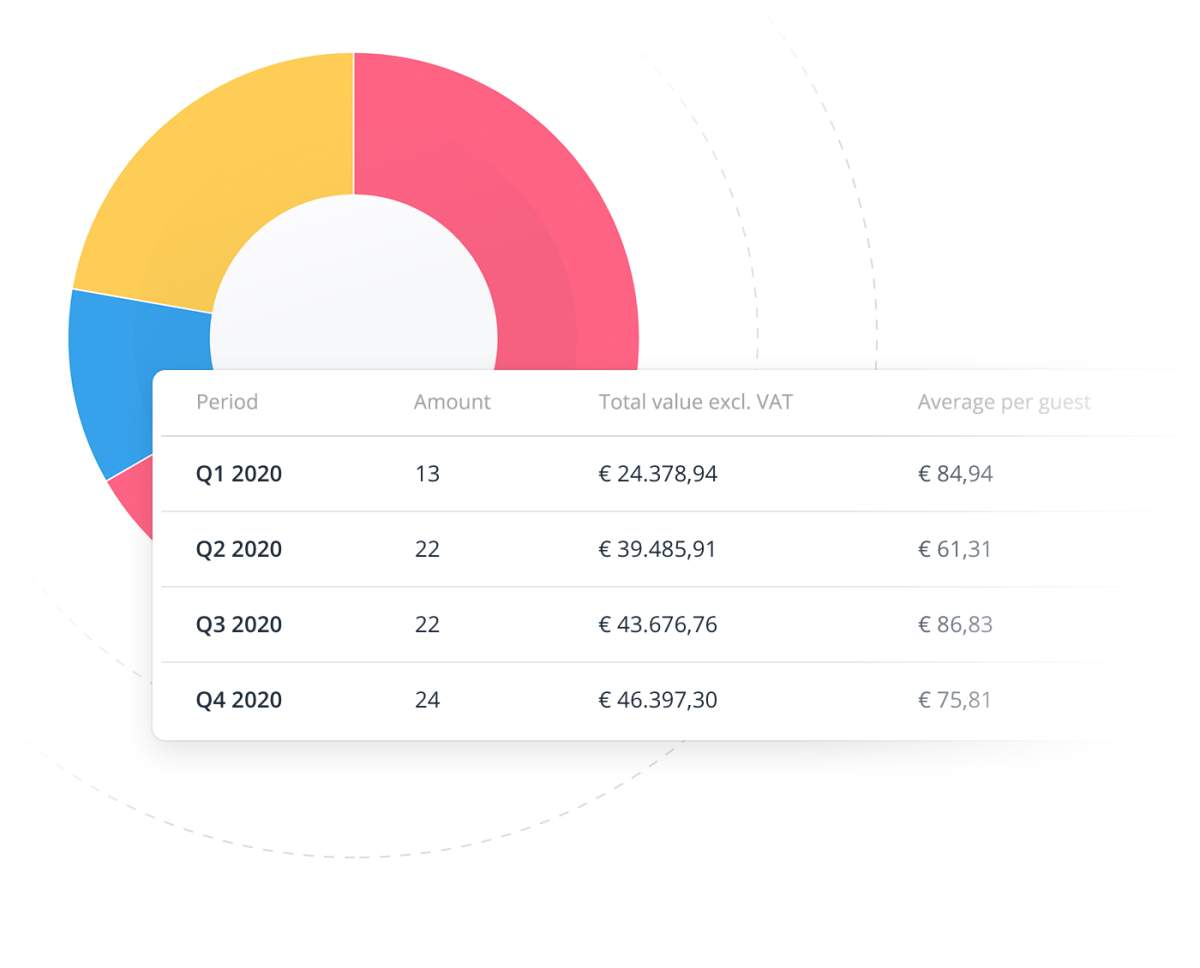Viewport: 1200px width, 968px height.
Task: Select the Q4 2020 row label
Action: [x=239, y=700]
